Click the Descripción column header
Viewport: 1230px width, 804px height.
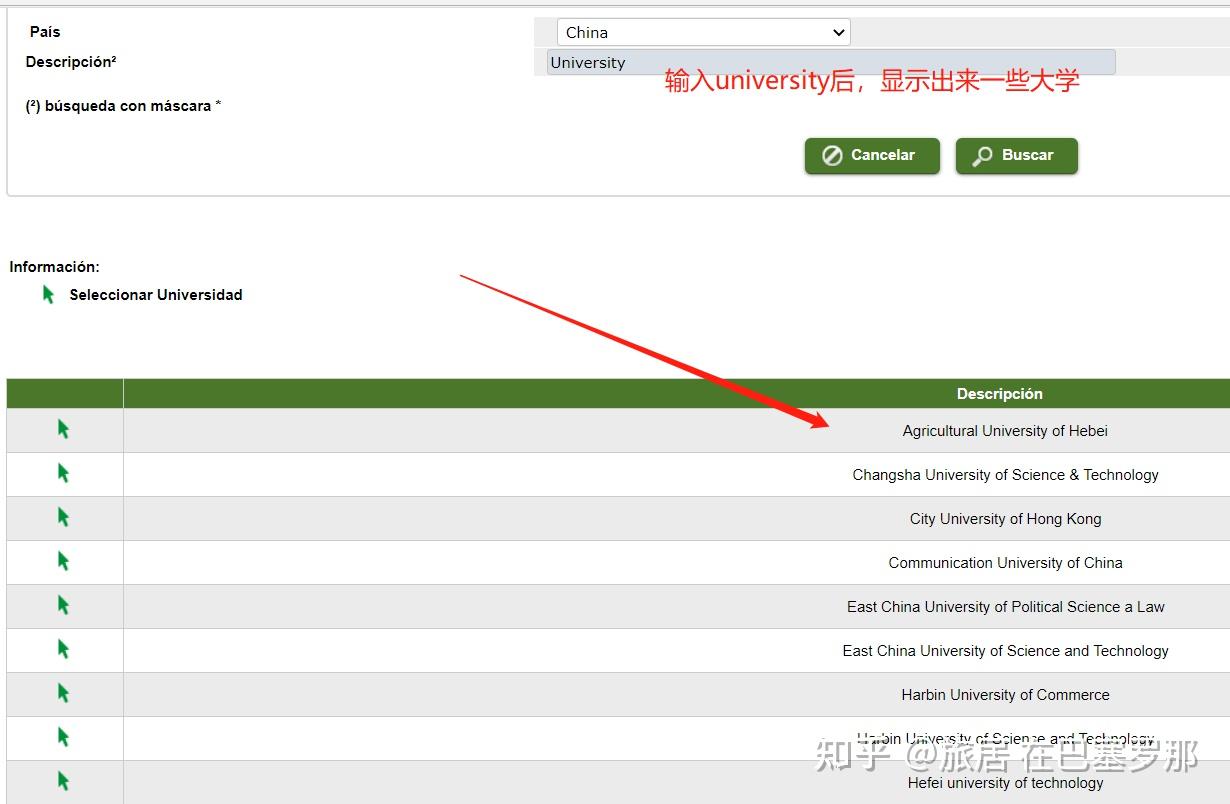point(999,394)
